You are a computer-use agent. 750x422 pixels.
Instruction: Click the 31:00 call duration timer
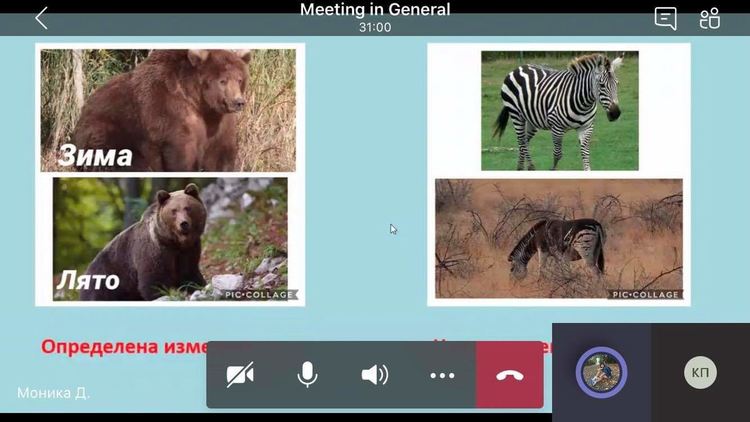click(375, 27)
